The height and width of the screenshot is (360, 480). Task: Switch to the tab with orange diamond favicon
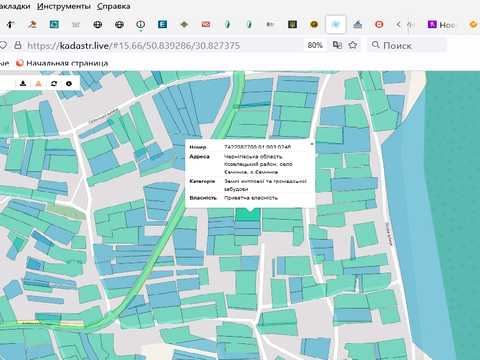pyautogui.click(x=184, y=24)
